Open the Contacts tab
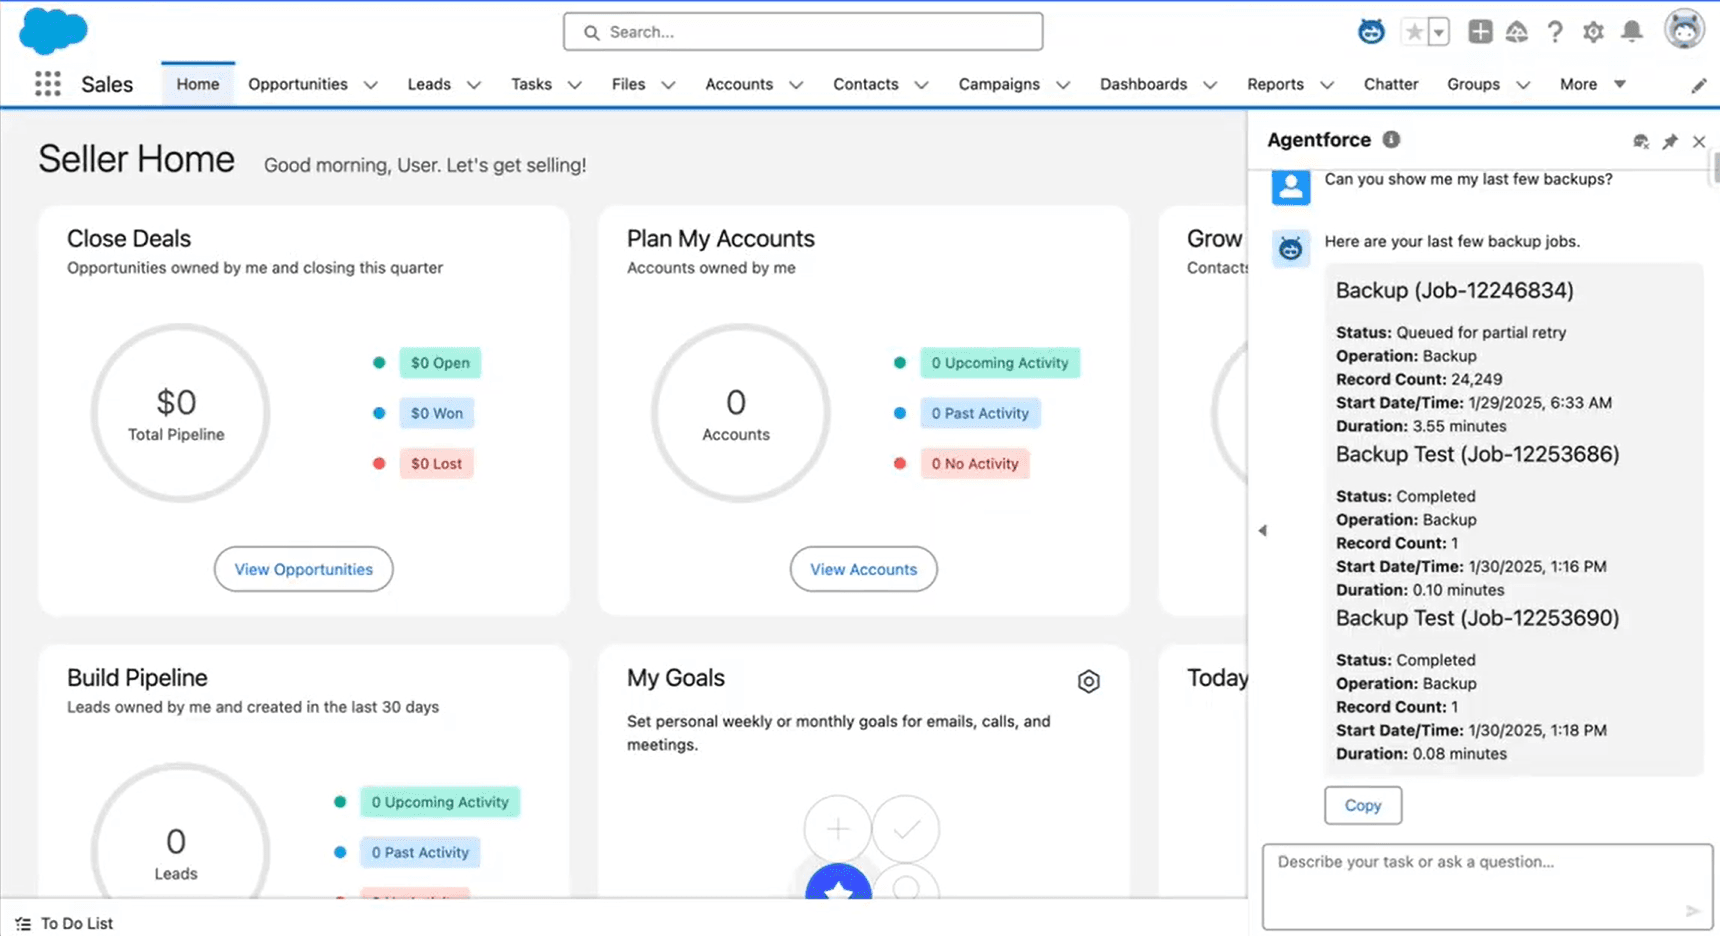The image size is (1720, 936). click(x=866, y=84)
